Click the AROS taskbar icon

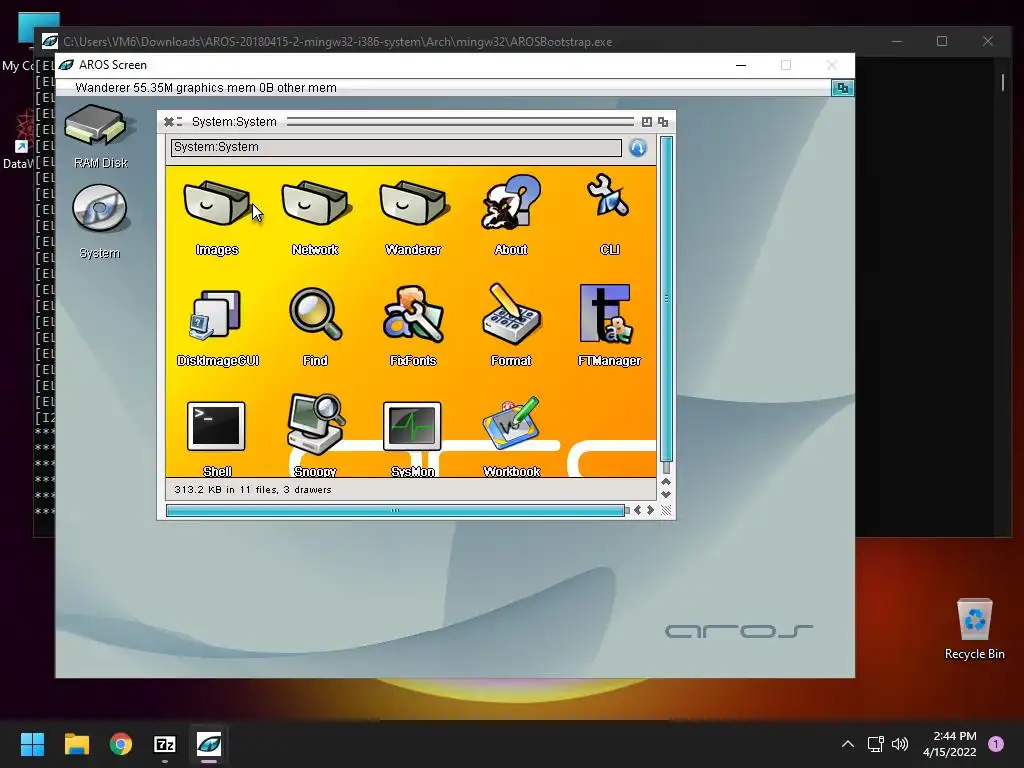click(x=209, y=744)
